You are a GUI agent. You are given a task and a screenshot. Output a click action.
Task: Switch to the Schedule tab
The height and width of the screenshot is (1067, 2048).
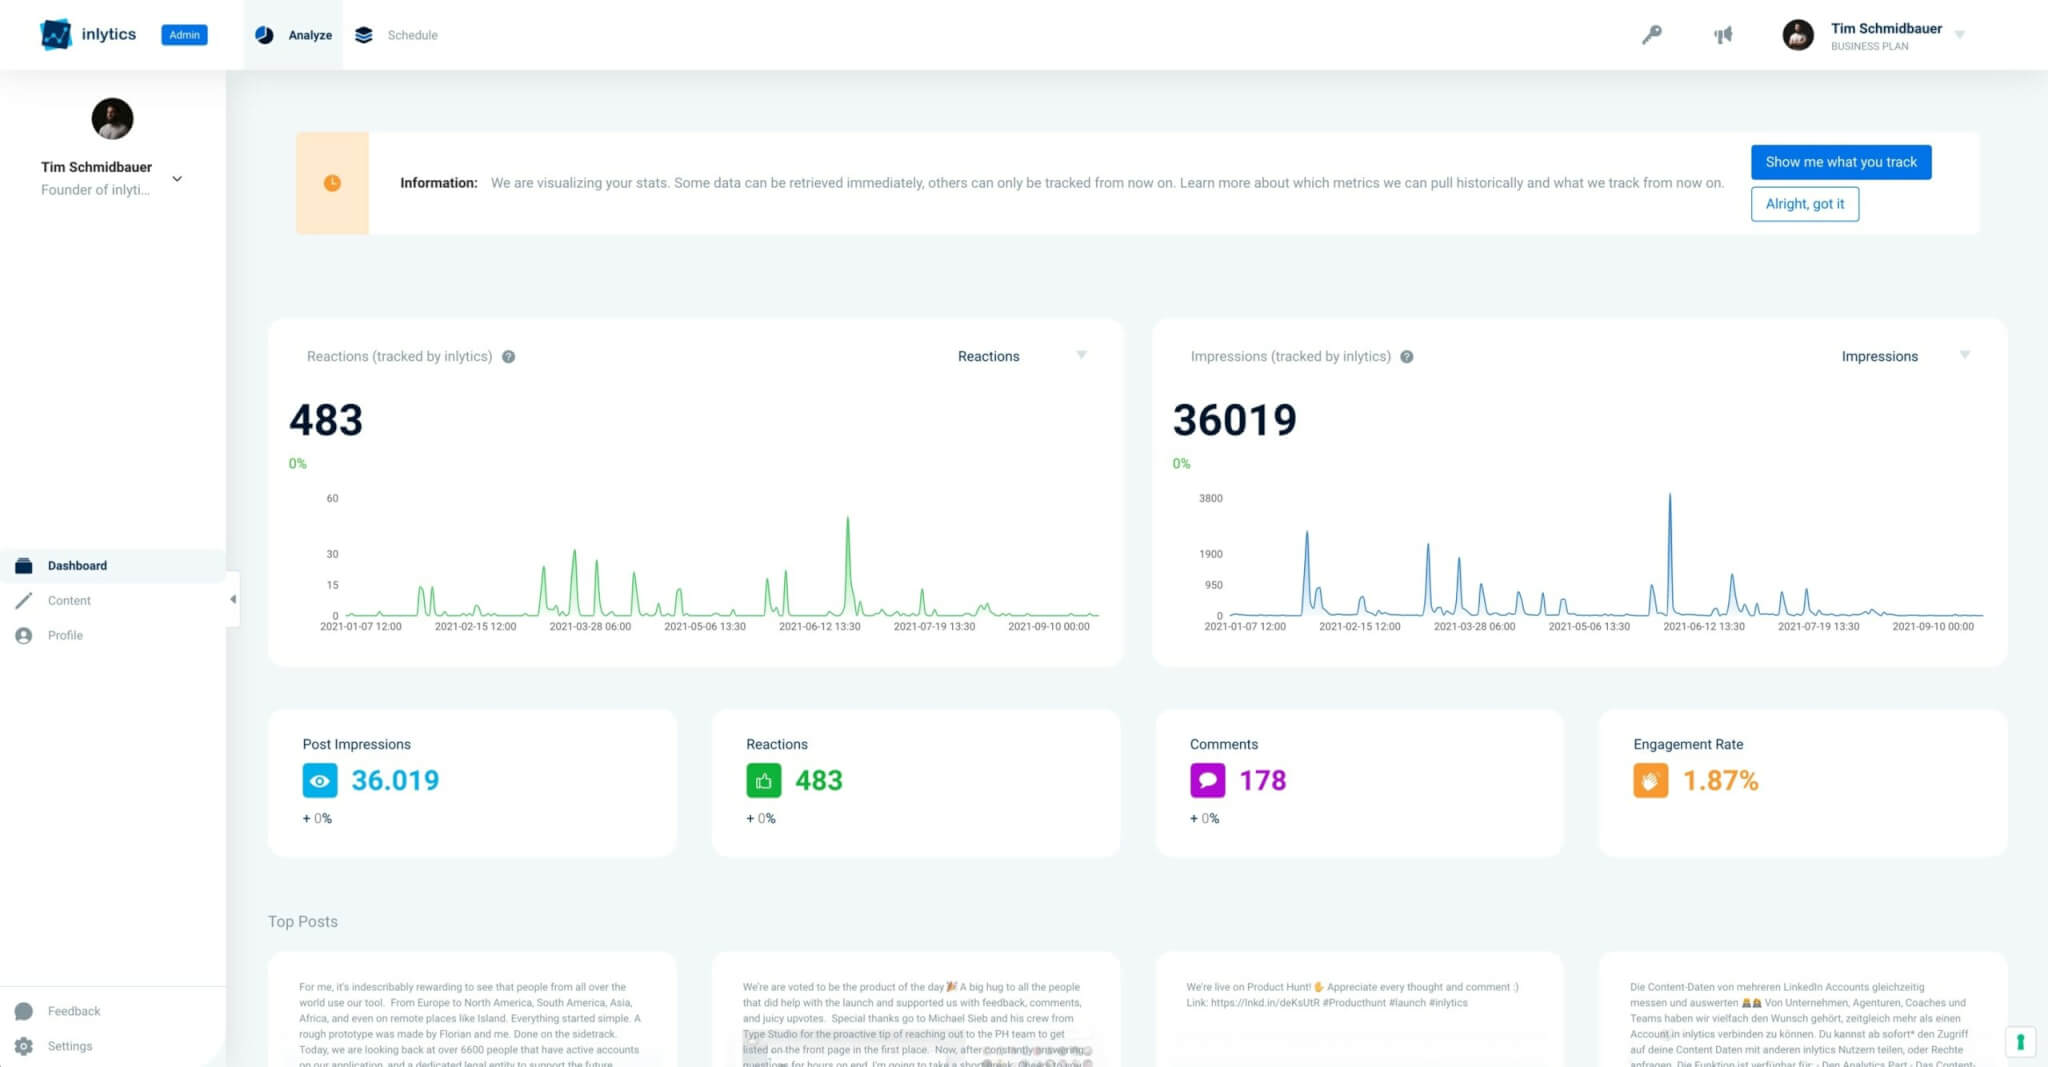pos(396,35)
